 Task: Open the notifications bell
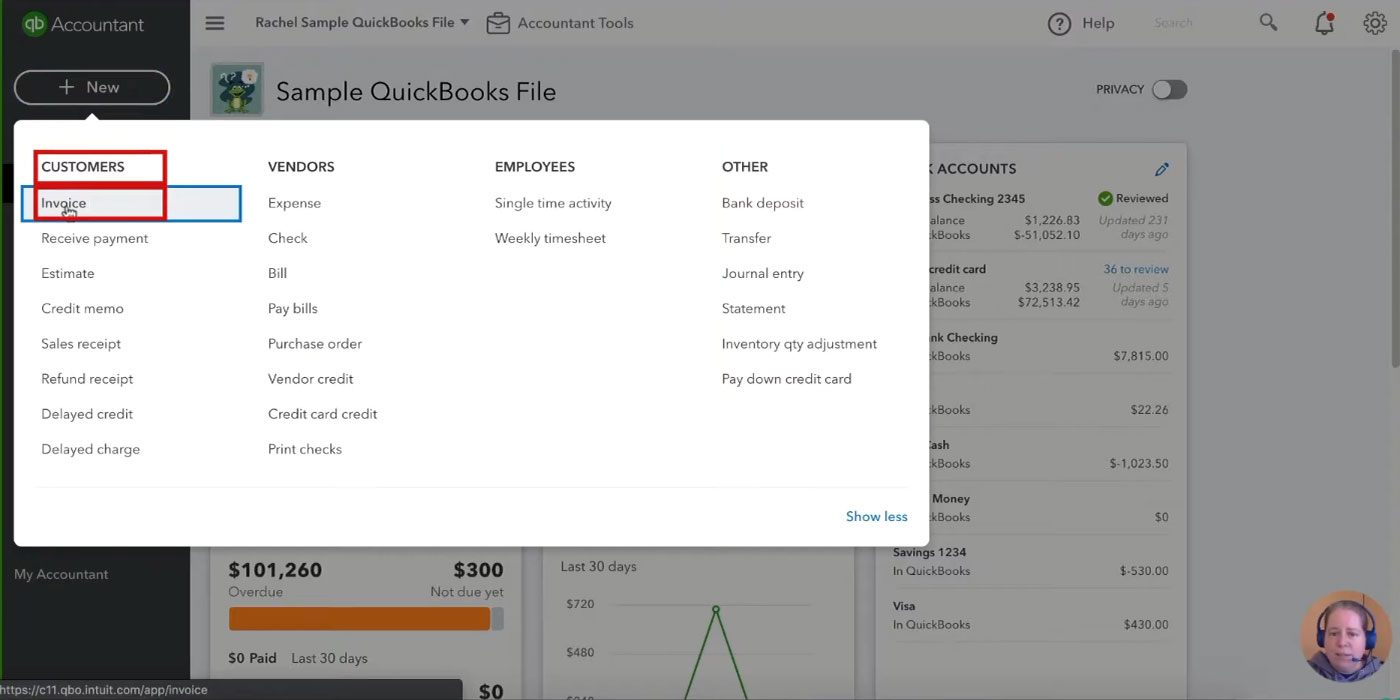pos(1324,23)
